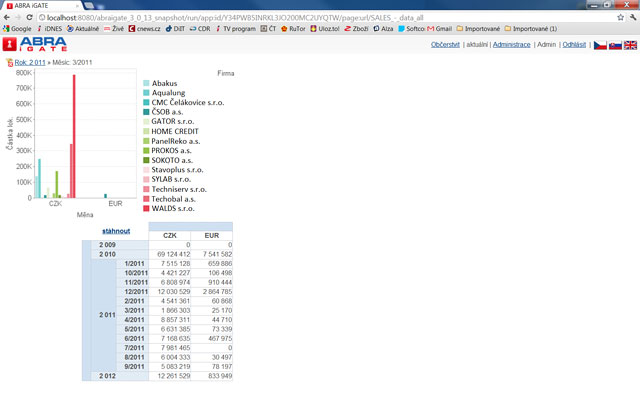Click the cell value 7 541 582
This screenshot has width=640, height=408.
click(x=212, y=254)
